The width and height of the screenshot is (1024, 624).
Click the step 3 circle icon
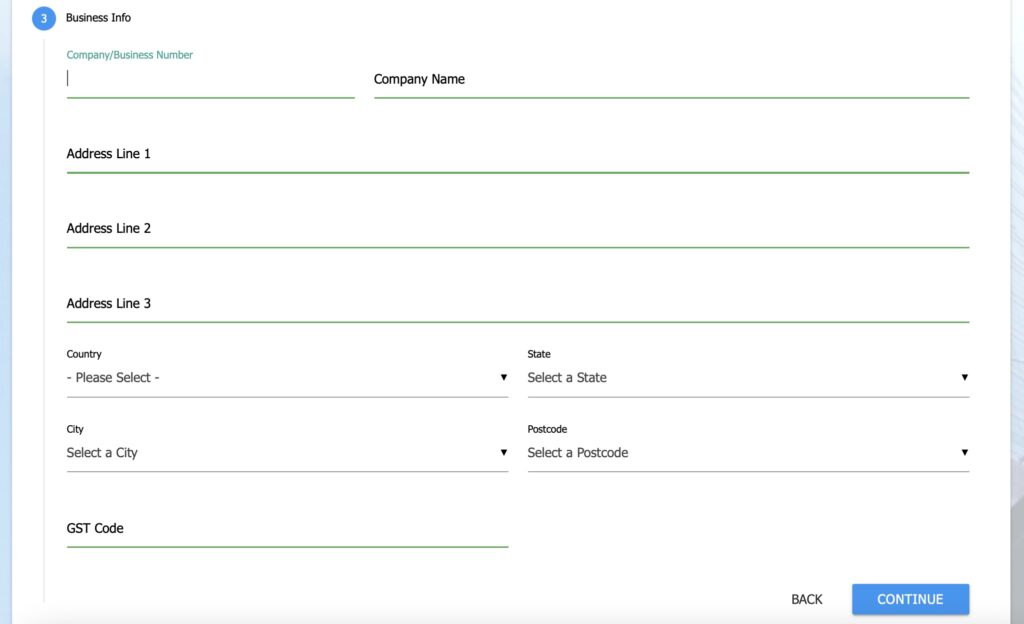click(x=43, y=18)
